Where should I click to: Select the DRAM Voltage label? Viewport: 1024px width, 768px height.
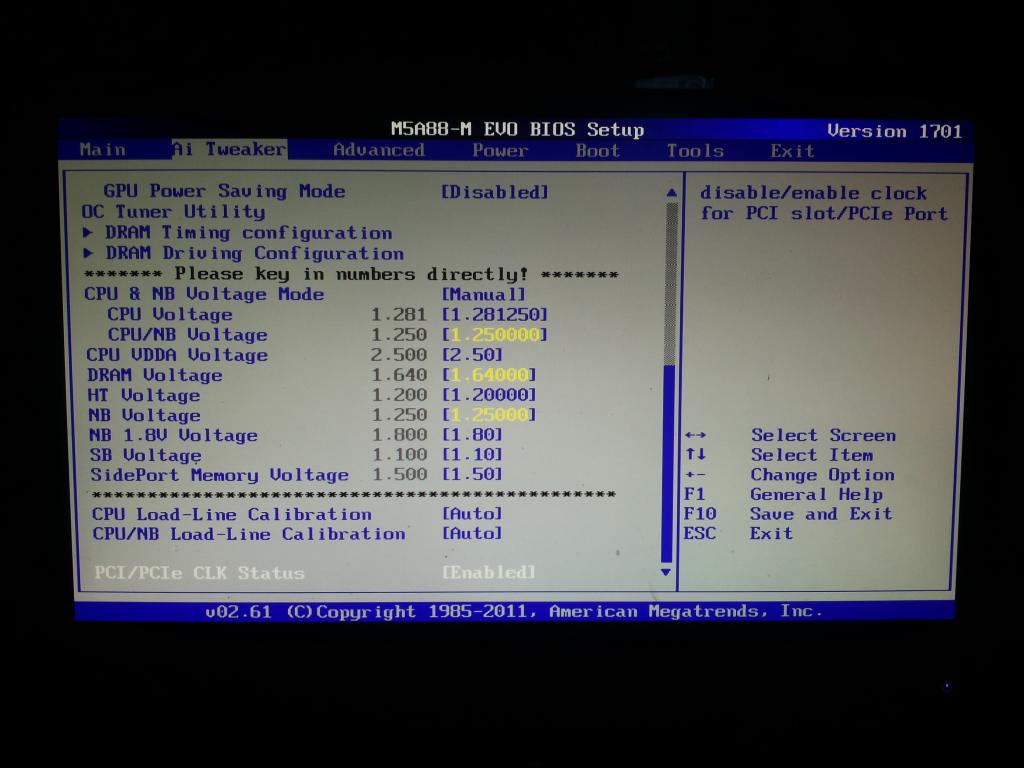(x=155, y=375)
